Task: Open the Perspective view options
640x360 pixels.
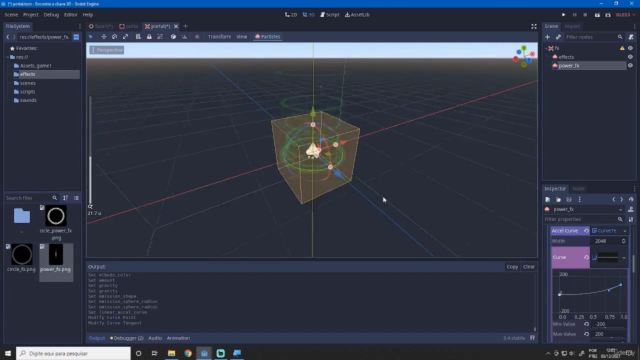Action: click(107, 50)
